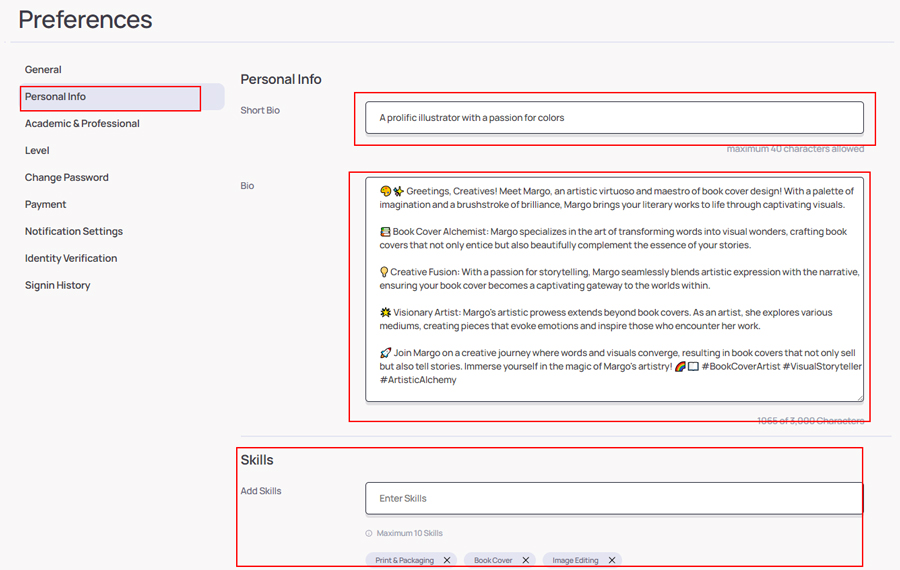Remove the Book Cover skill tag
This screenshot has height=570, width=900.
525,561
